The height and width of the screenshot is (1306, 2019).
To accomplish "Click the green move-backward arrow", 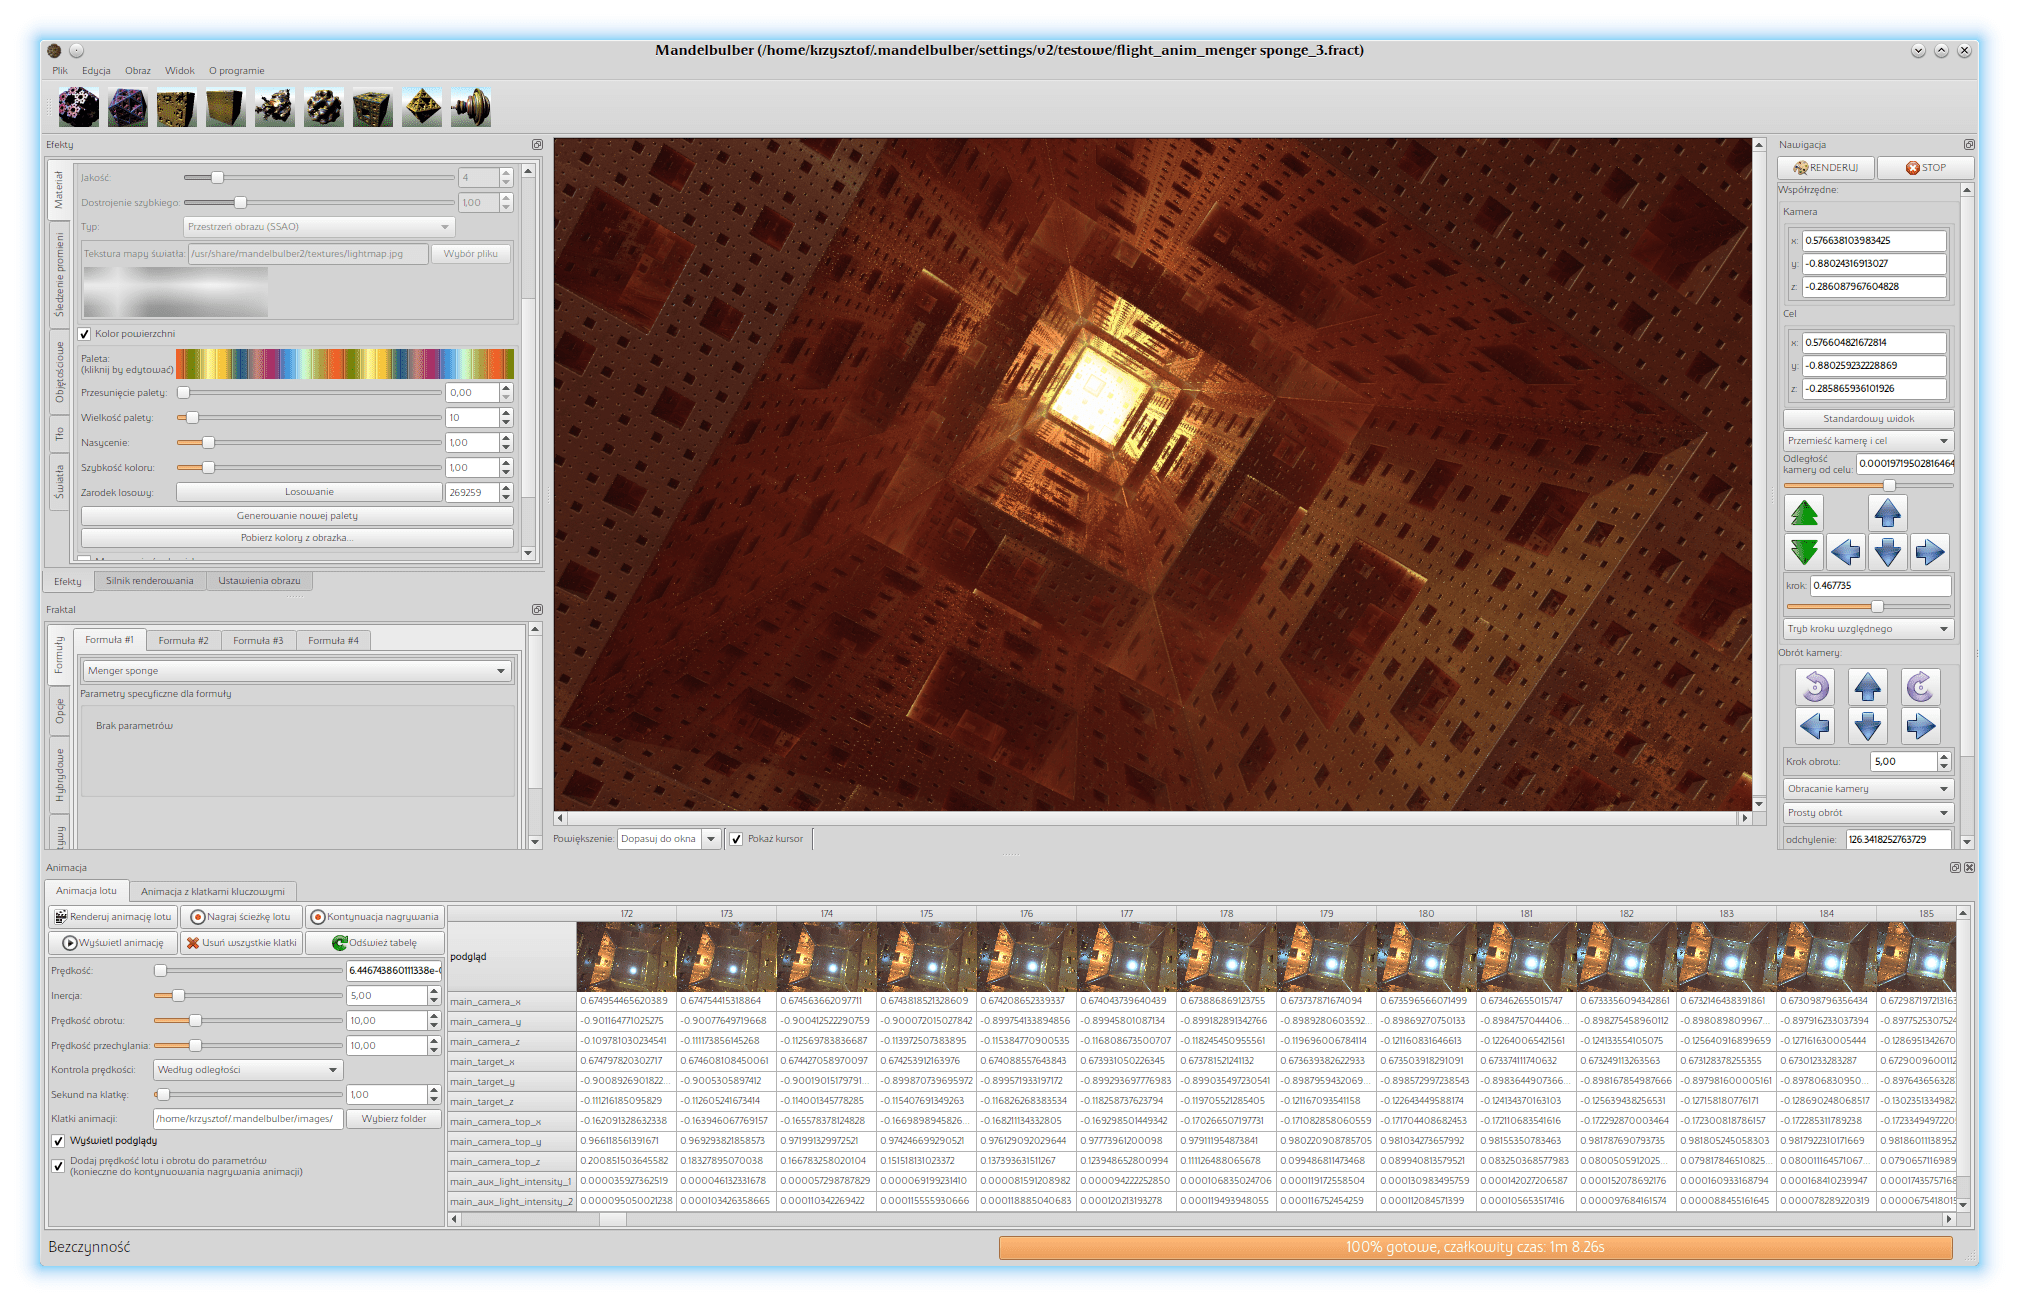I will click(1804, 551).
